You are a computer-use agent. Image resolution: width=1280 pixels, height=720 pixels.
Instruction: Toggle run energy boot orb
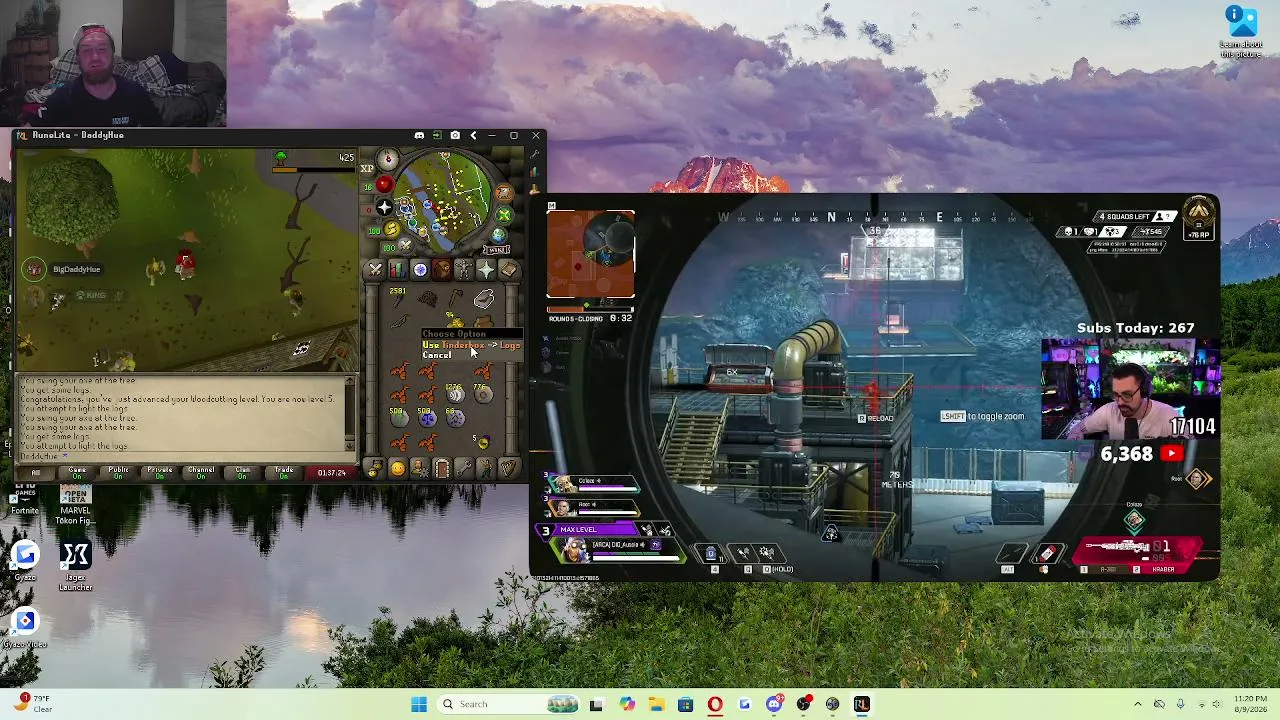point(391,229)
